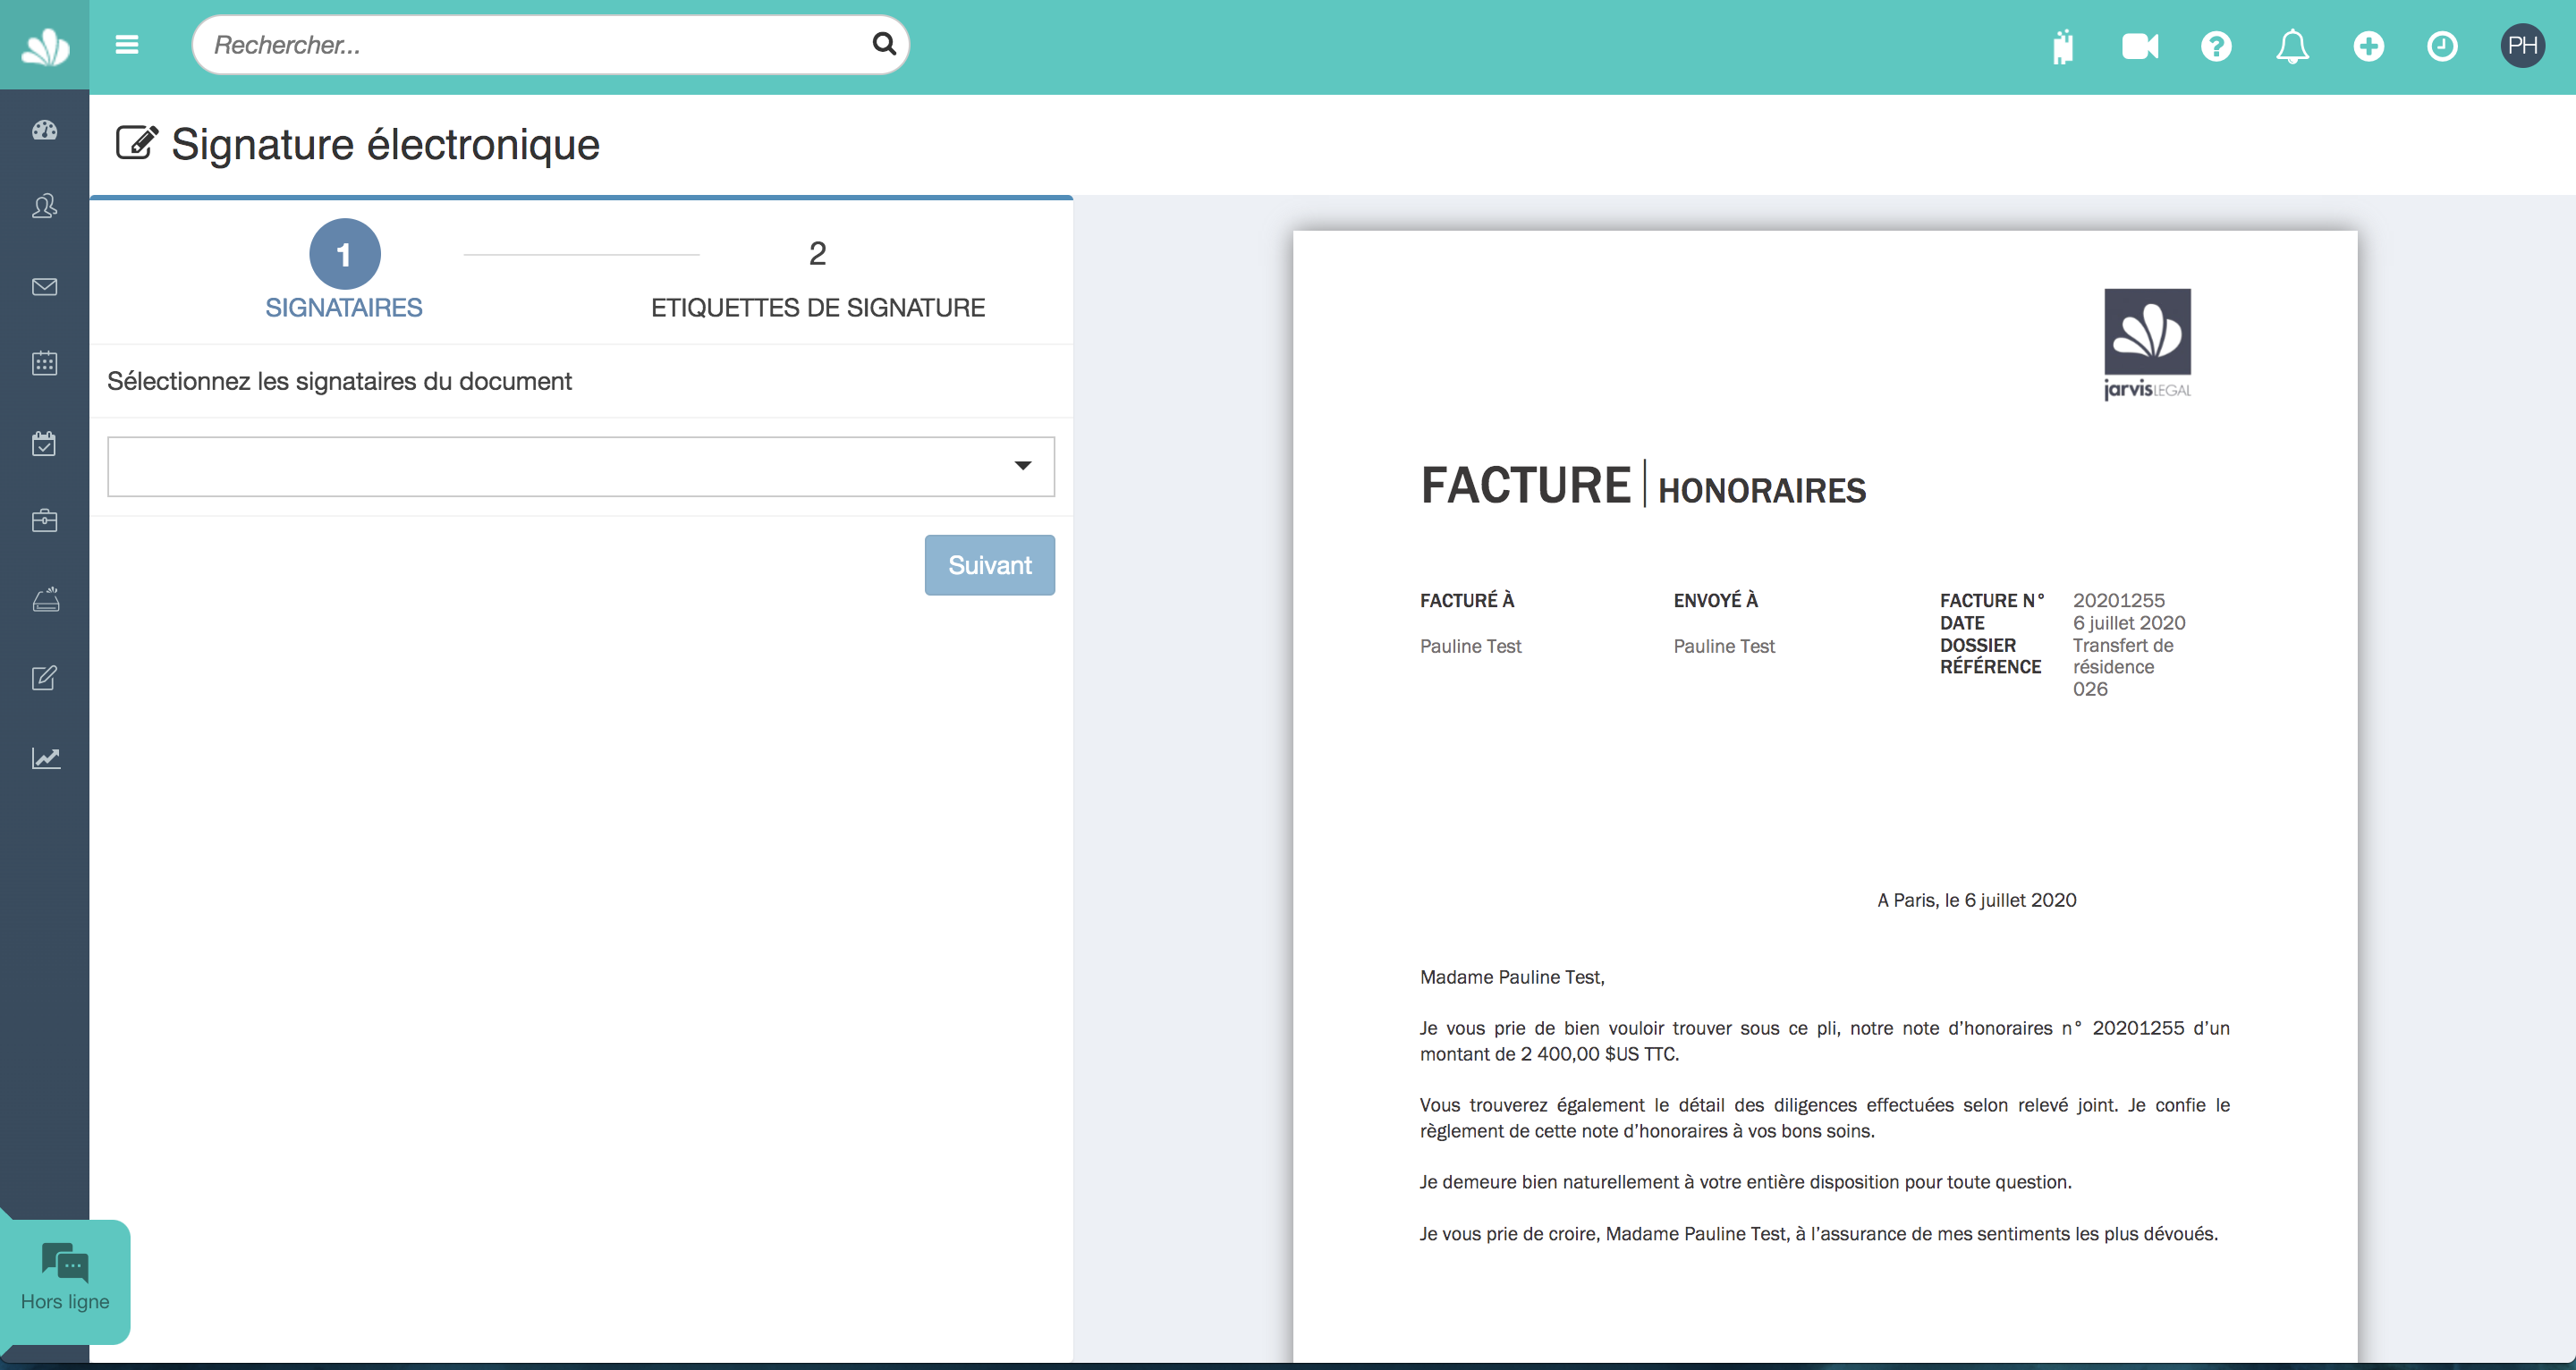
Task: Click reference value 026
Action: [x=2090, y=689]
